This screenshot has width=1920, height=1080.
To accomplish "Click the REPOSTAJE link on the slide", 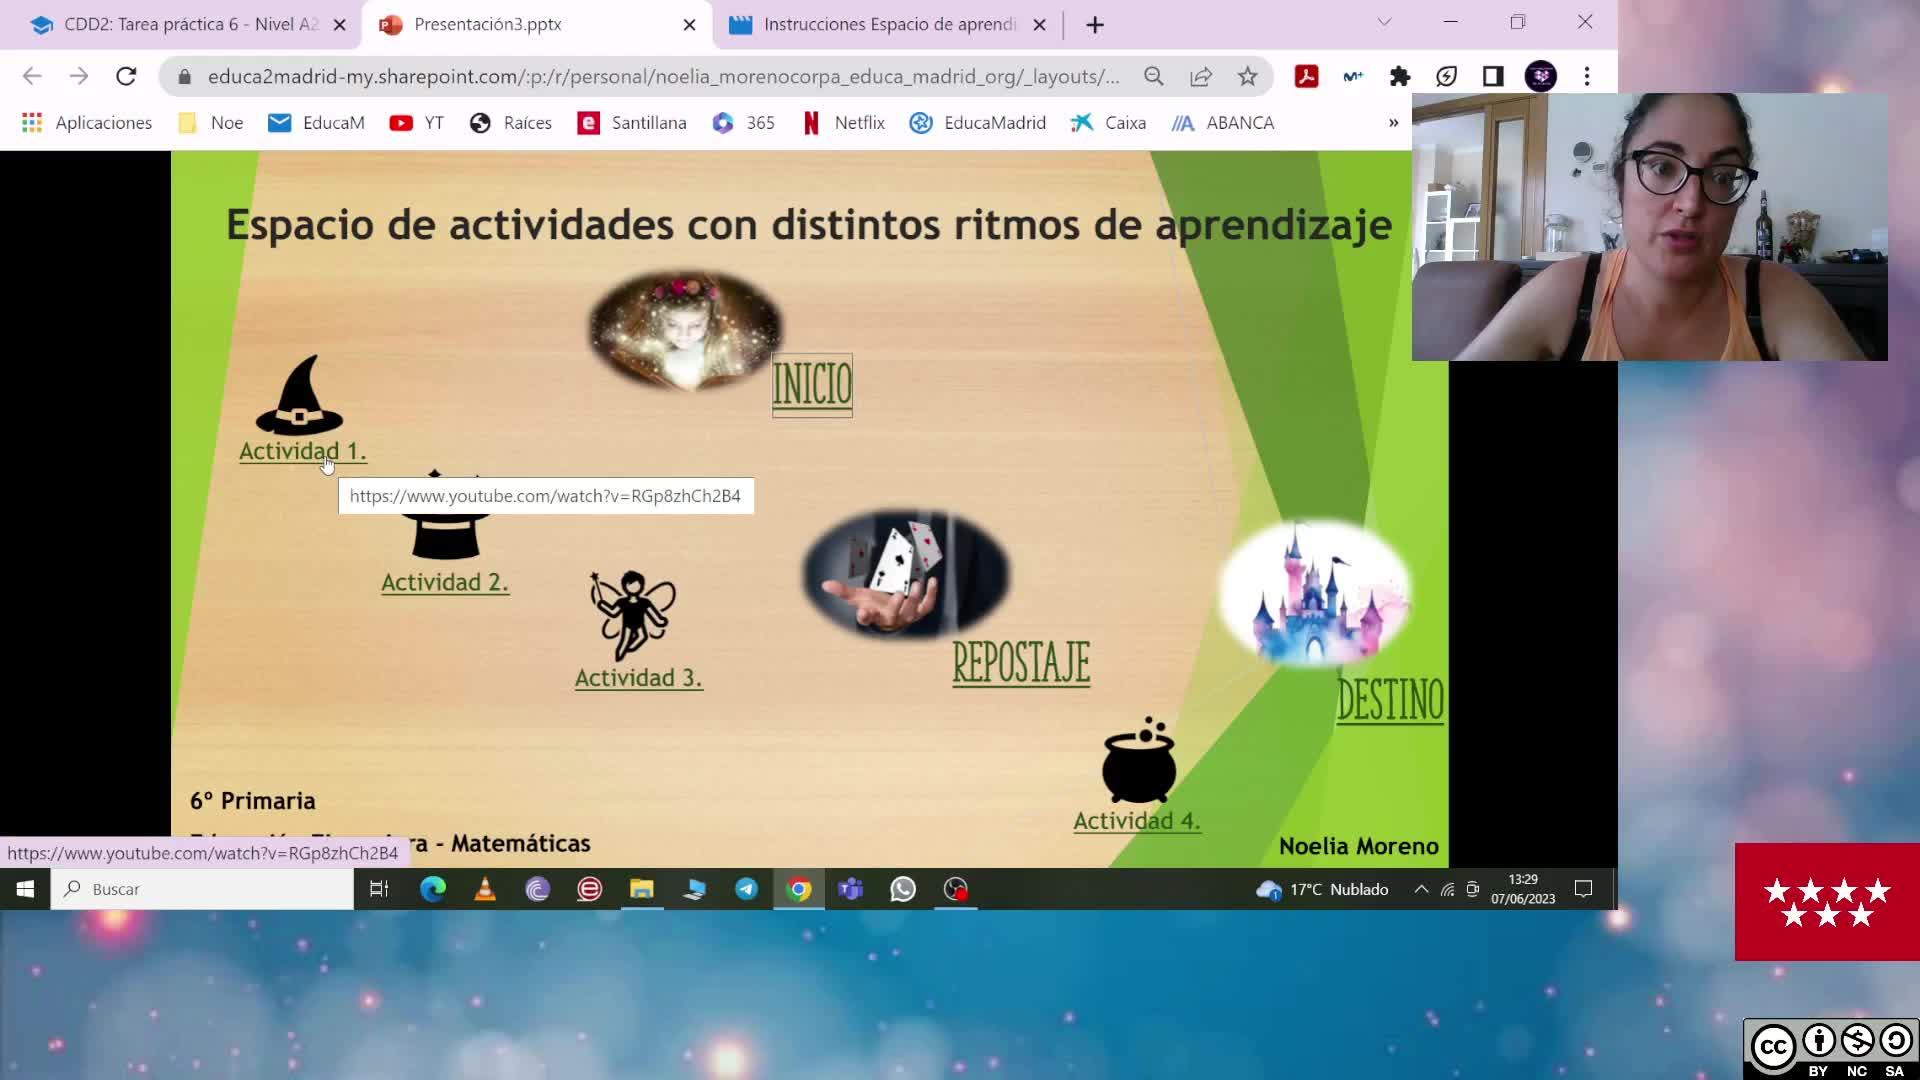I will [1021, 663].
